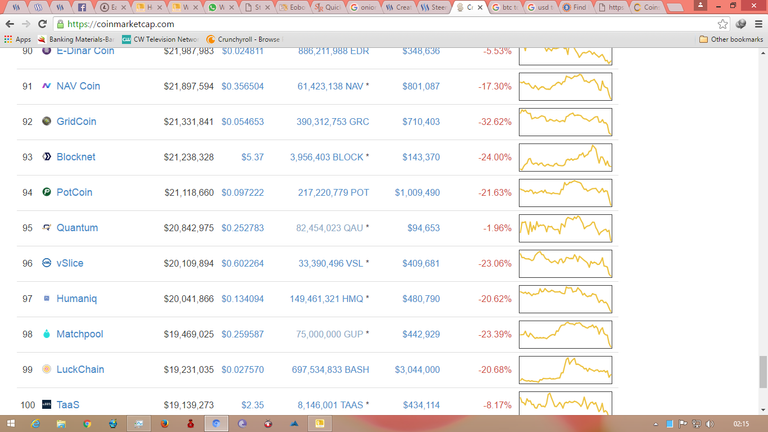Image resolution: width=768 pixels, height=432 pixels.
Task: Bookmark this page with the star icon
Action: [722, 24]
